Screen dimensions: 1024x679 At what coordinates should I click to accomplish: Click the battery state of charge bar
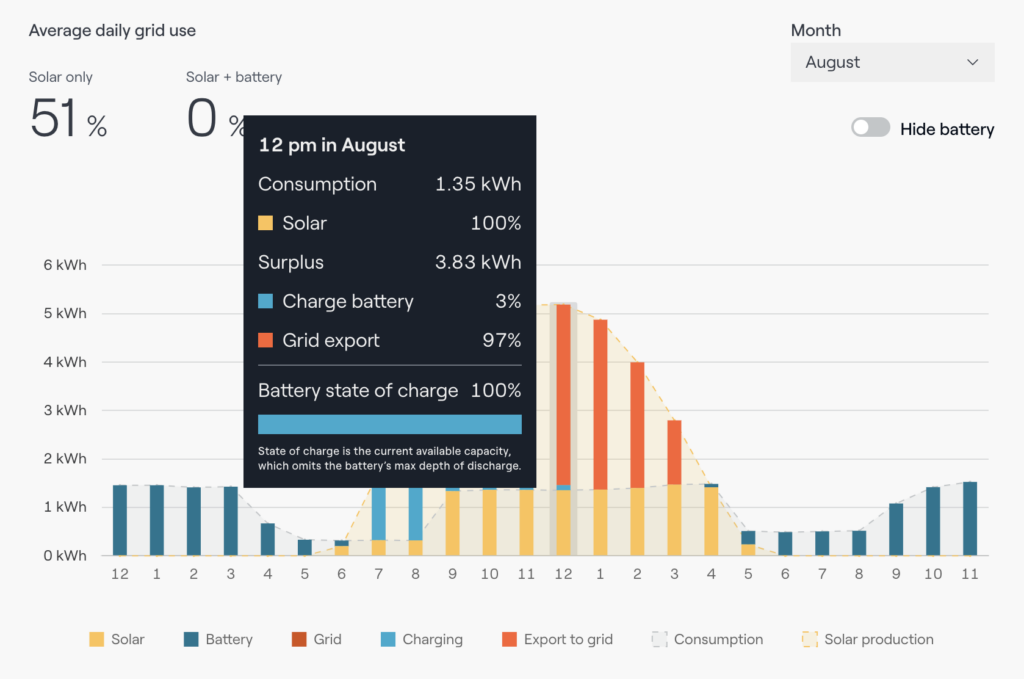pos(390,424)
